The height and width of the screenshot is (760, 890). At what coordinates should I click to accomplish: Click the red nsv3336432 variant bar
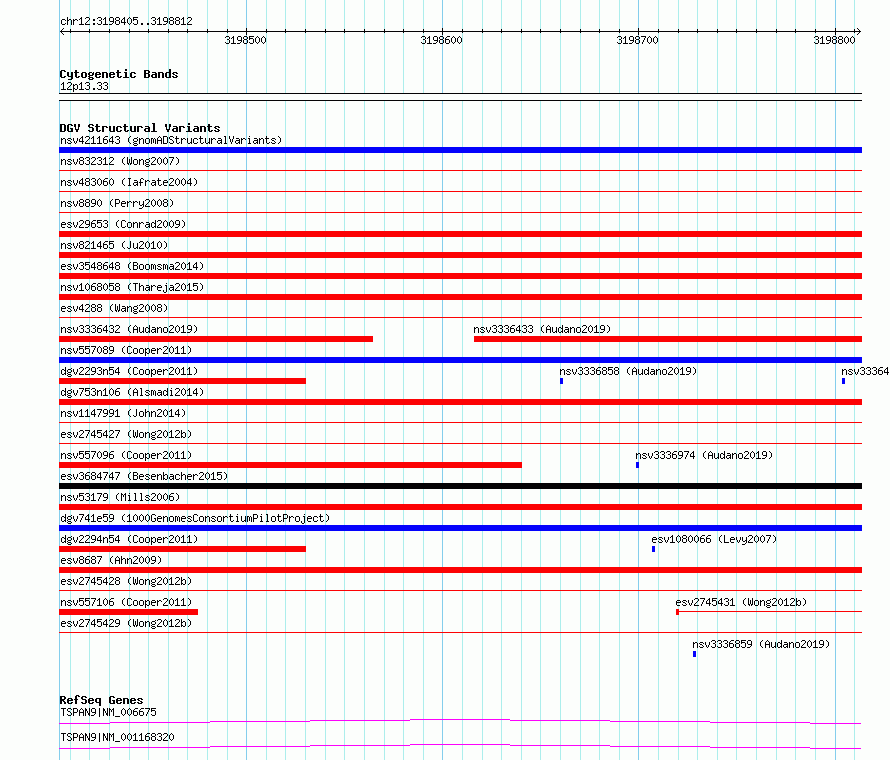216,339
